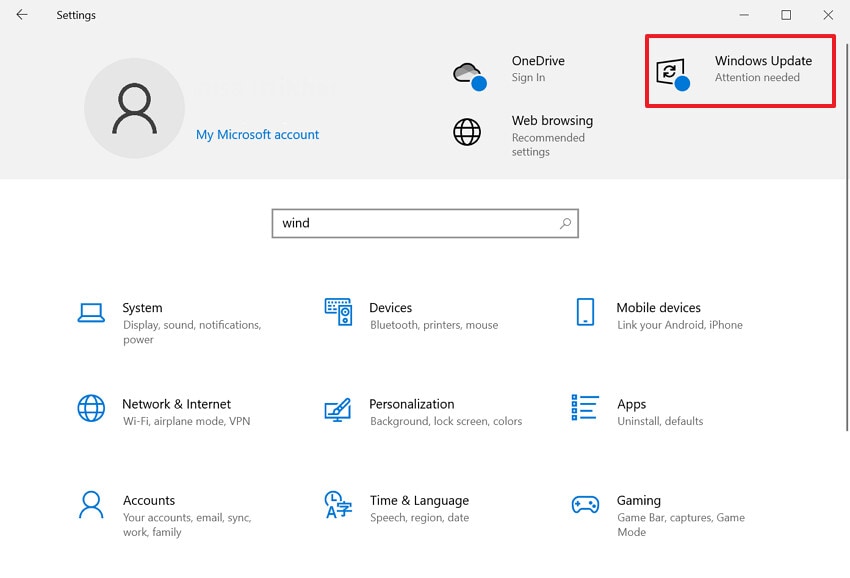
Task: Click the search magnifier icon
Action: pyautogui.click(x=565, y=223)
